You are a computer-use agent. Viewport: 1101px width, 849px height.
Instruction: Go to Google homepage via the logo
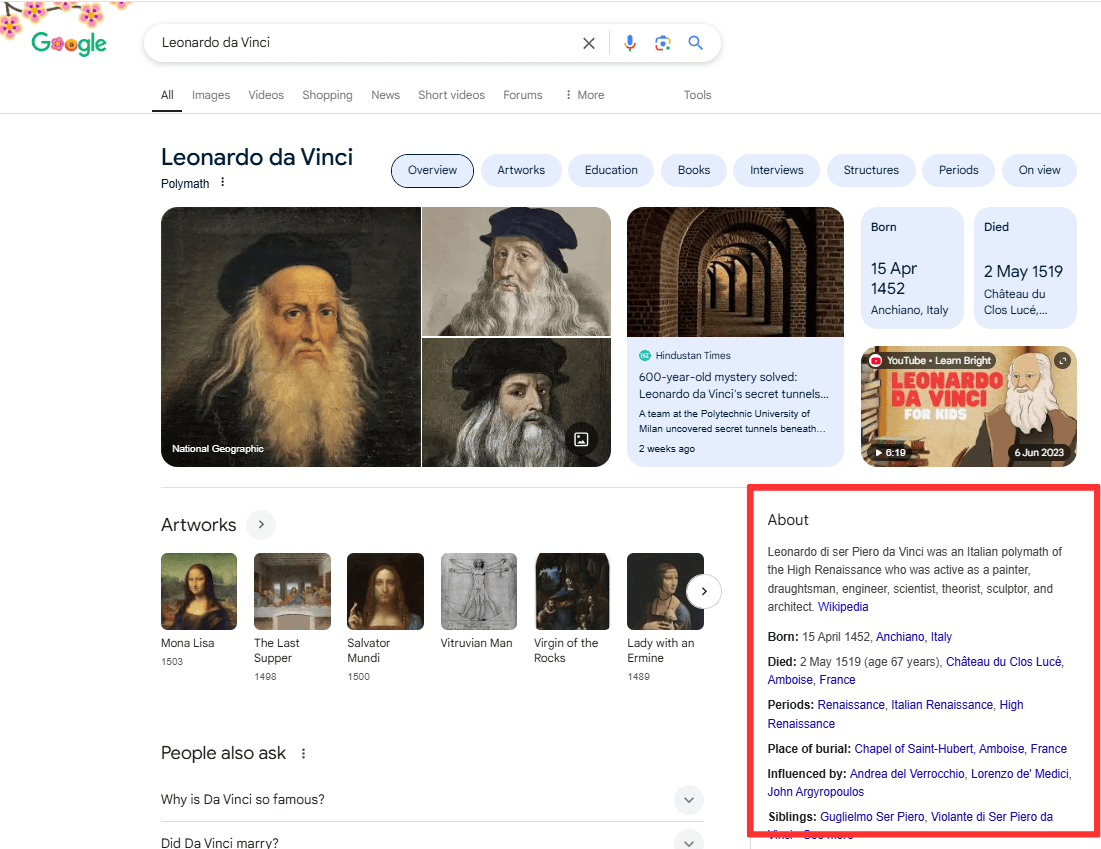69,44
